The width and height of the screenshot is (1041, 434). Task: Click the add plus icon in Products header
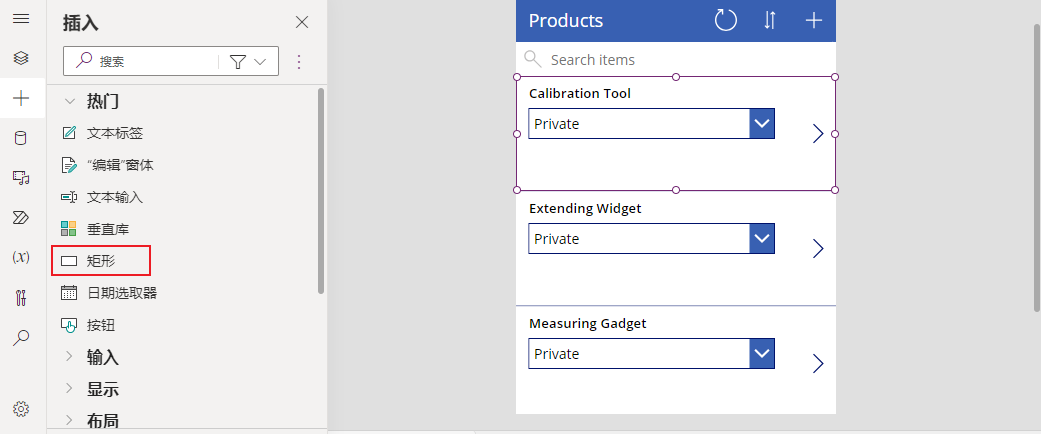tap(814, 20)
